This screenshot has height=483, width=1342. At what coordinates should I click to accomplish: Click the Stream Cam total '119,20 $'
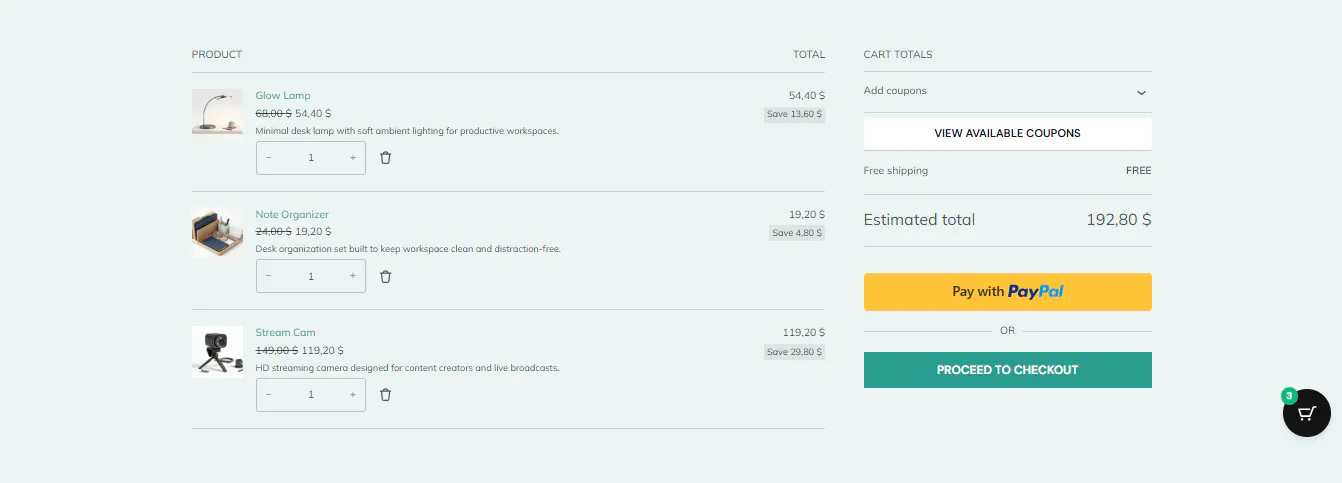tap(804, 332)
